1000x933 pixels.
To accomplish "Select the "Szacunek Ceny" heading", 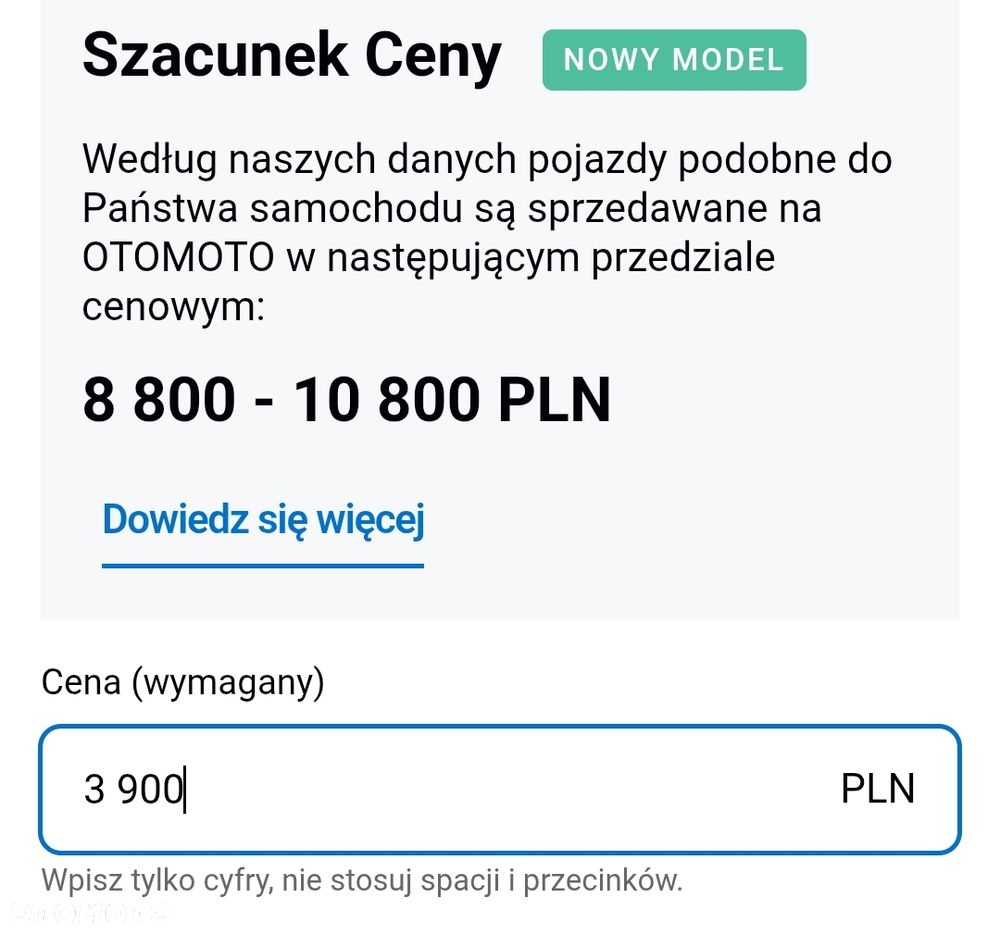I will pyautogui.click(x=291, y=57).
